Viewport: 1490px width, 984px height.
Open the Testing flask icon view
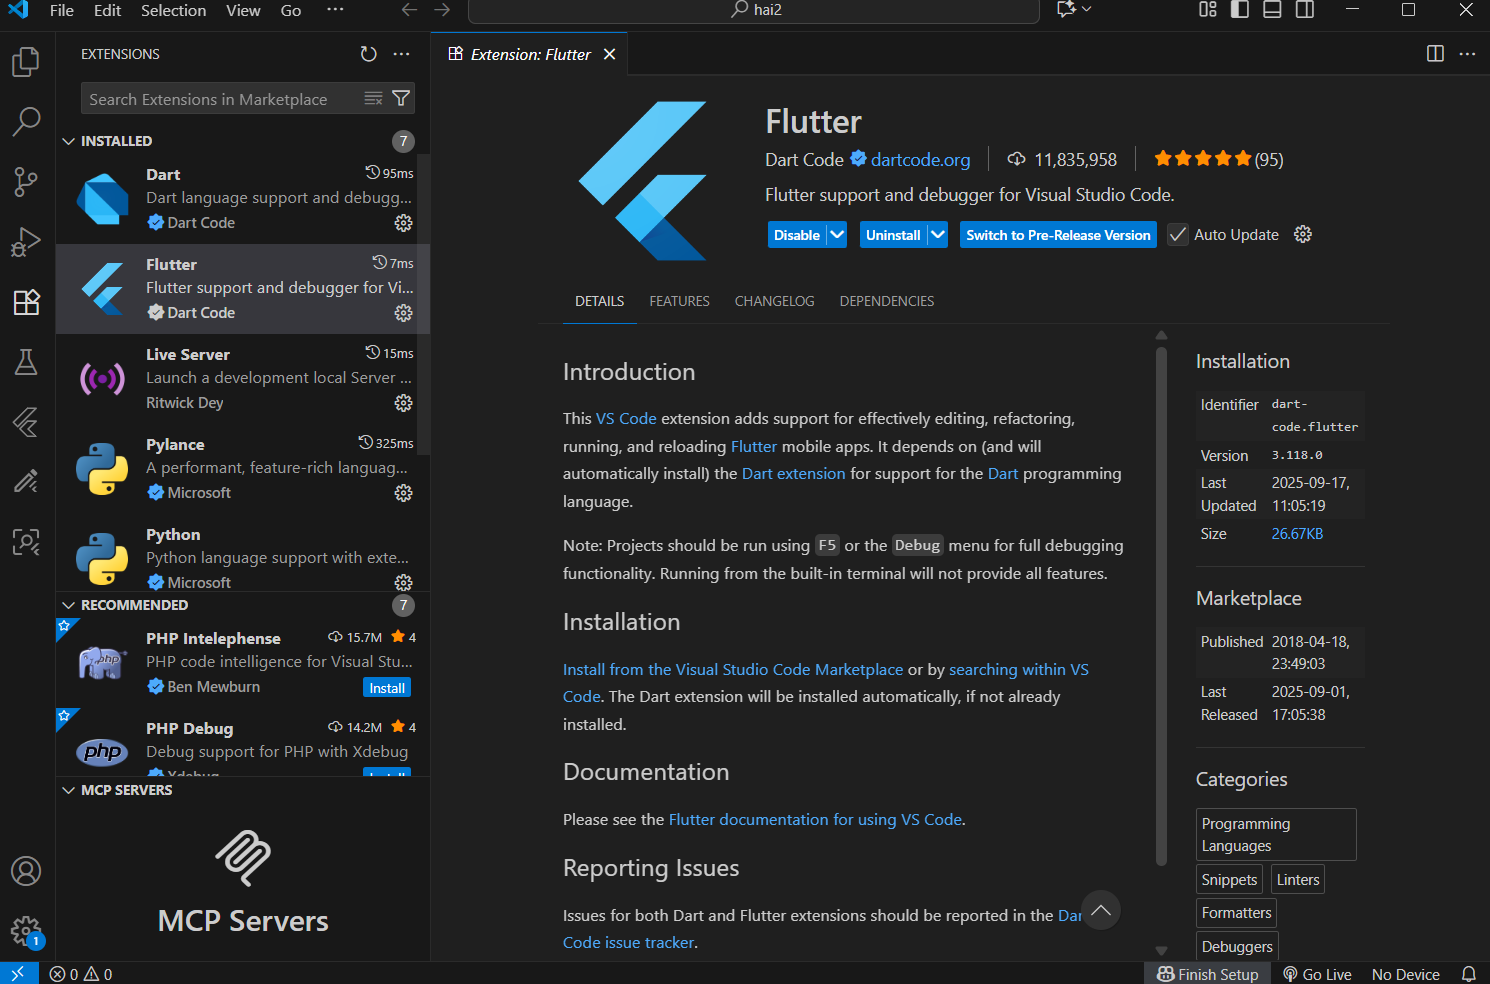pyautogui.click(x=26, y=362)
